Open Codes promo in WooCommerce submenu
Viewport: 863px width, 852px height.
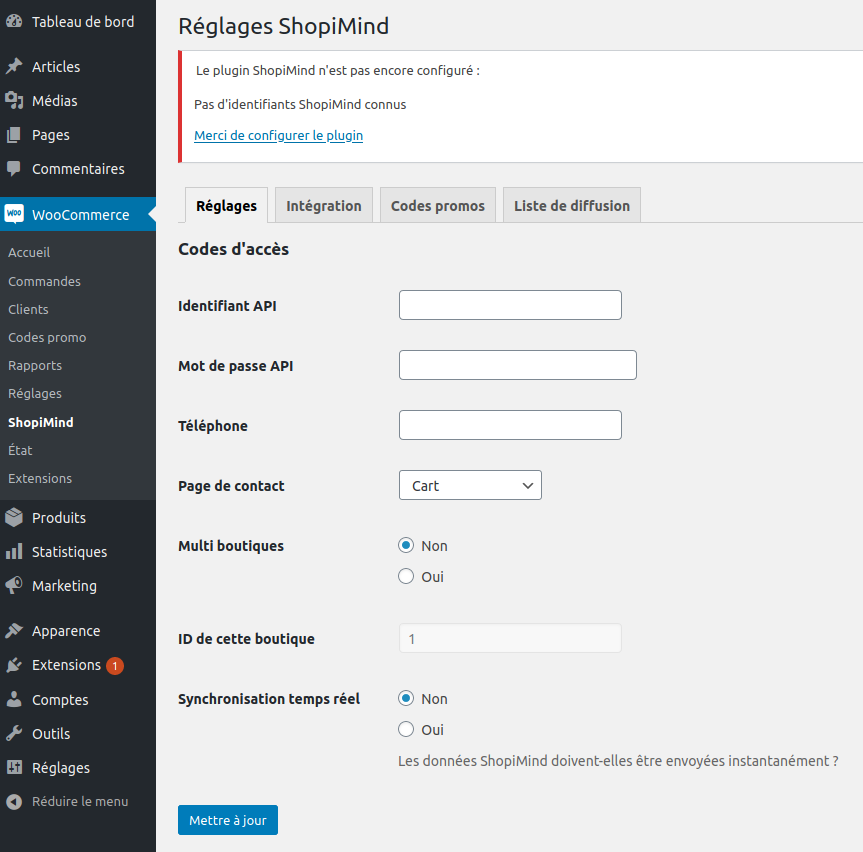click(x=47, y=337)
